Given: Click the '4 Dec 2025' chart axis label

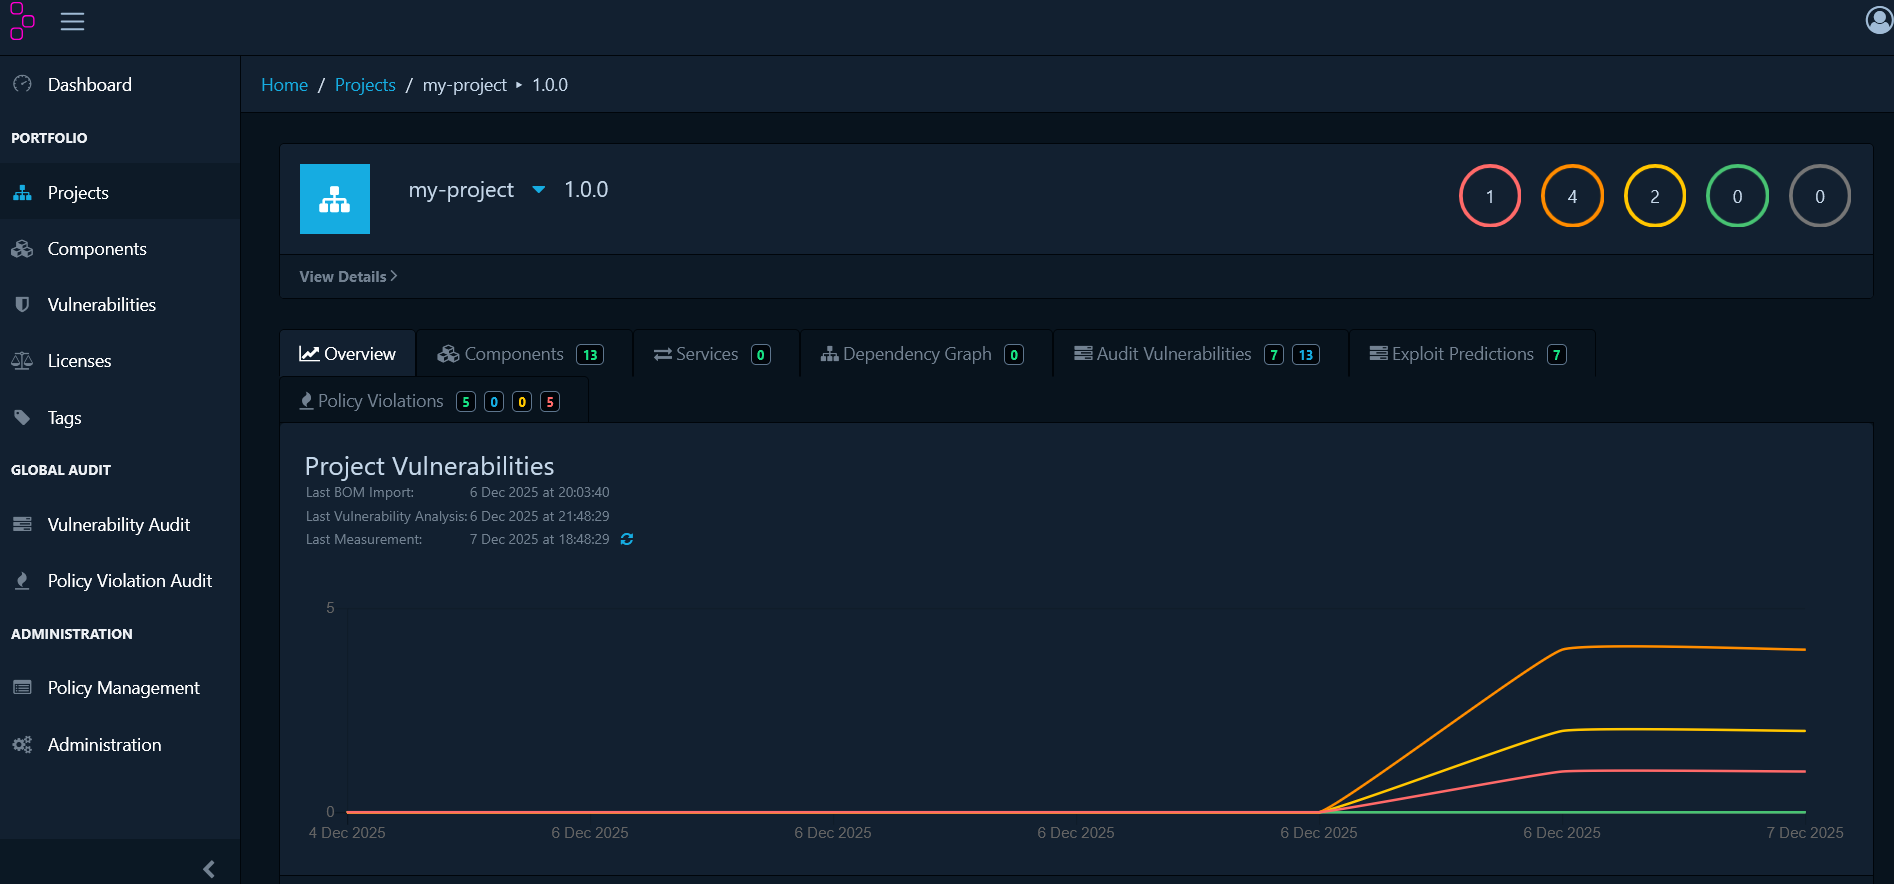Looking at the screenshot, I should [347, 833].
